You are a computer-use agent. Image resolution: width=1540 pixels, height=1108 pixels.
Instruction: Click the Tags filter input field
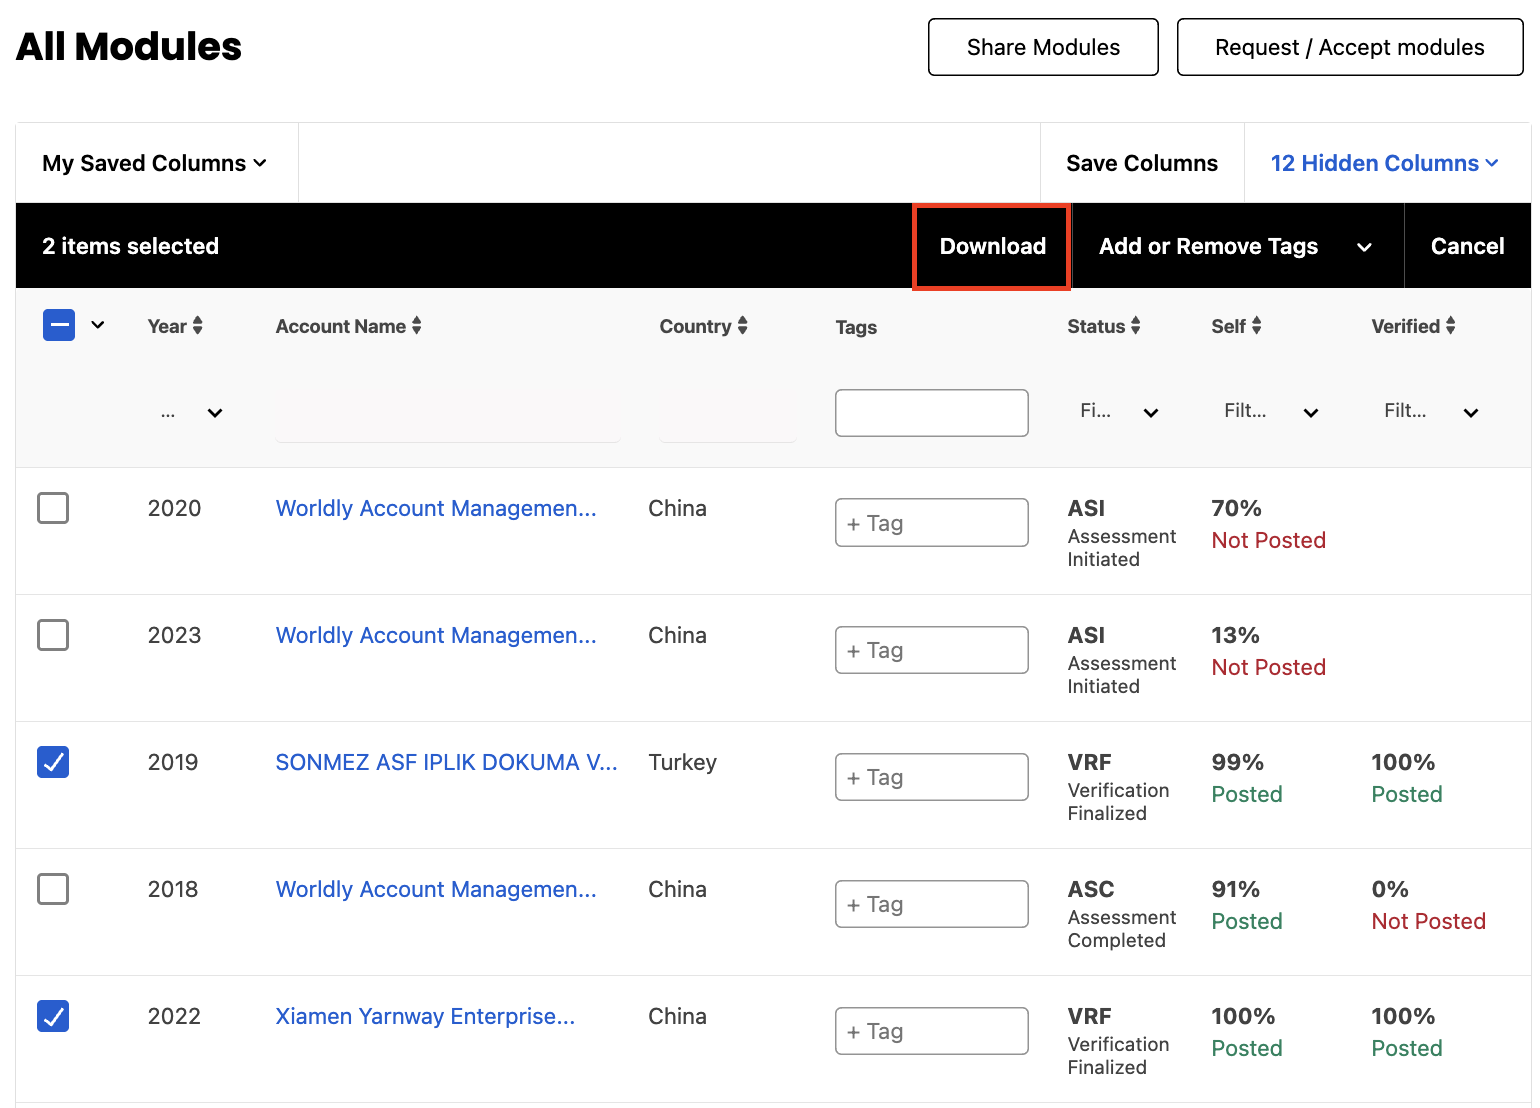point(931,413)
